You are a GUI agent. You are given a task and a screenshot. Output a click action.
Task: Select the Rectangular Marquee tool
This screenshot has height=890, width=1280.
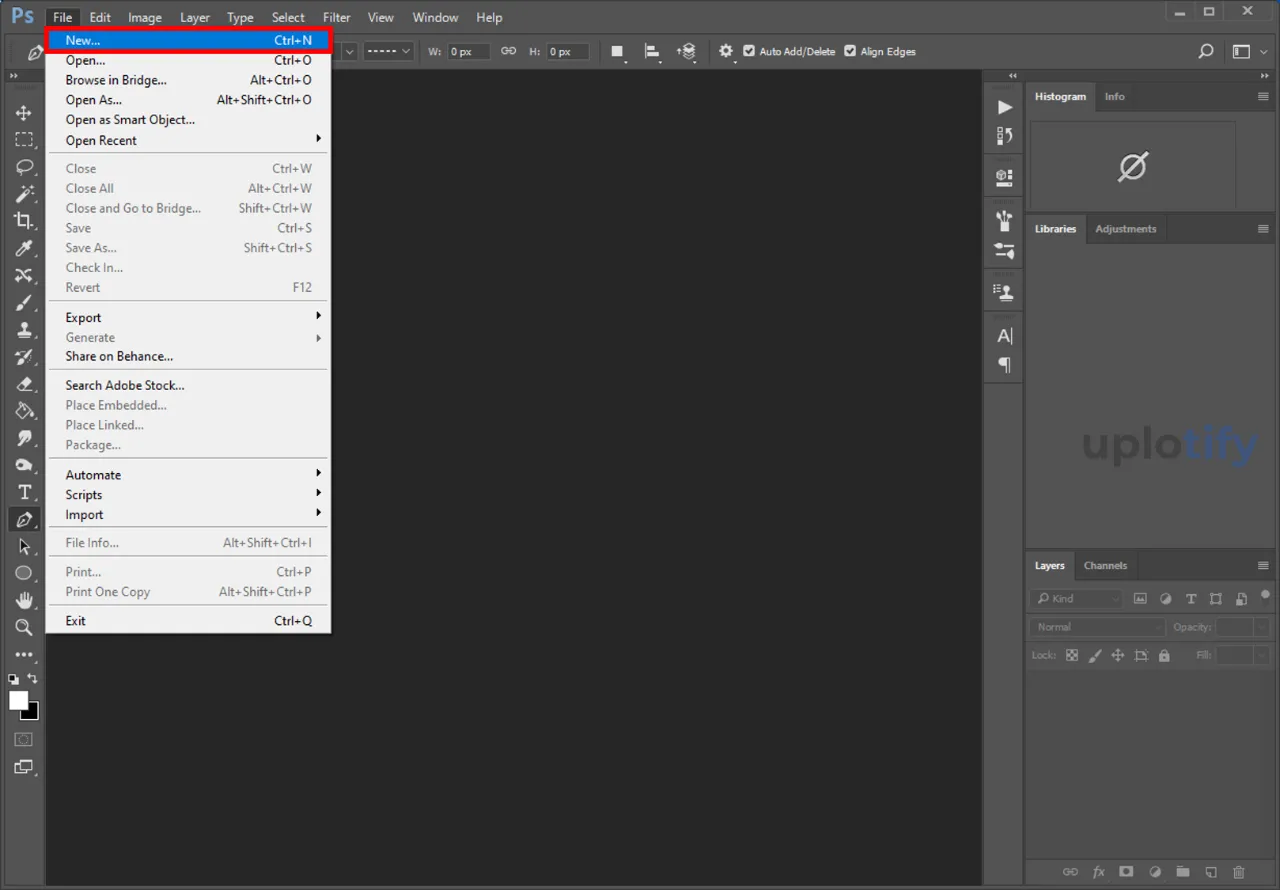[24, 140]
